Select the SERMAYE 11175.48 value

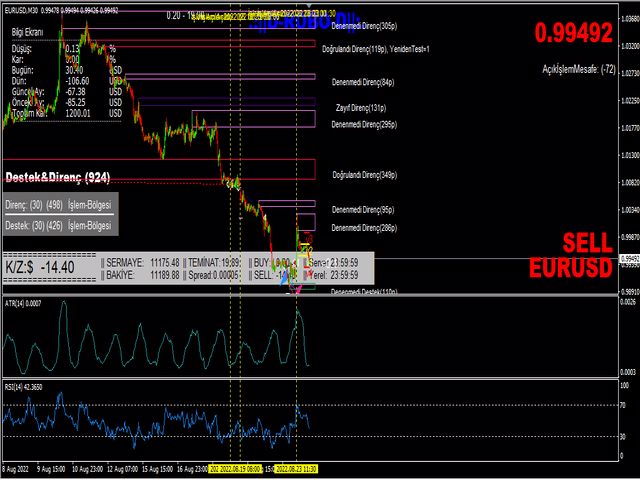pyautogui.click(x=164, y=262)
